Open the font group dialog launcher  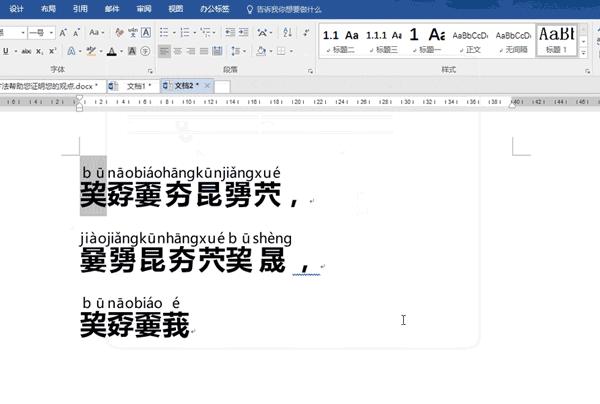[150, 71]
